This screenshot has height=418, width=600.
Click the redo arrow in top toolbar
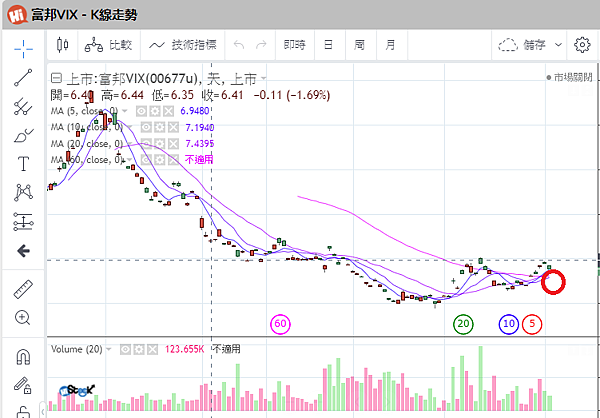click(261, 45)
